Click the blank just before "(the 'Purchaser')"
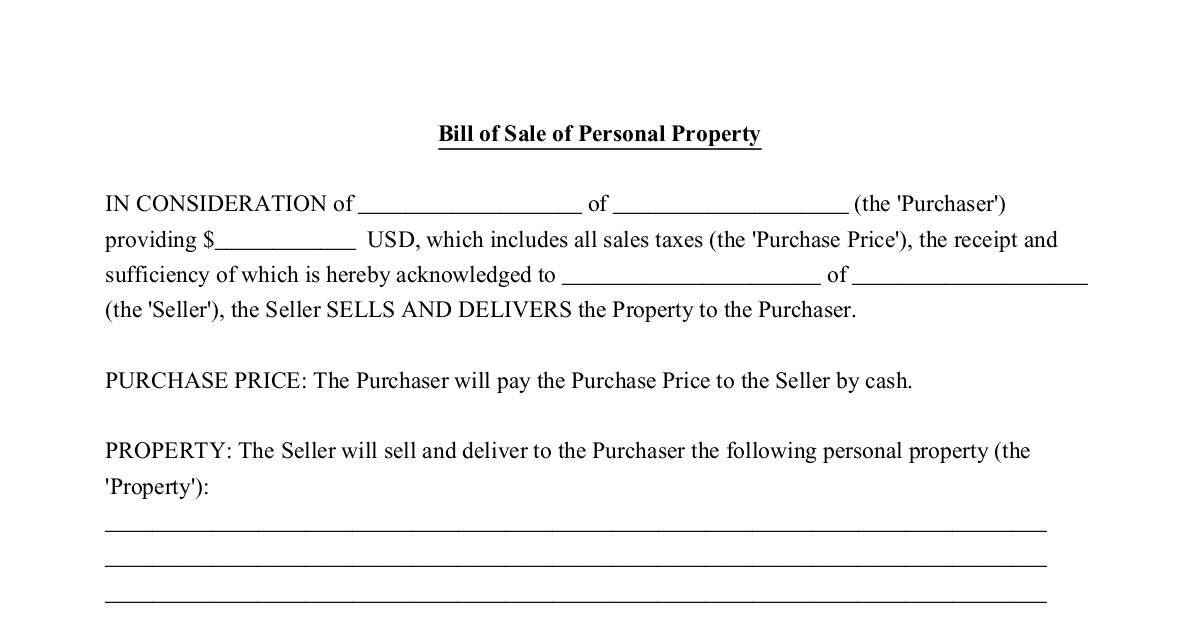The image size is (1200, 630). [x=730, y=206]
